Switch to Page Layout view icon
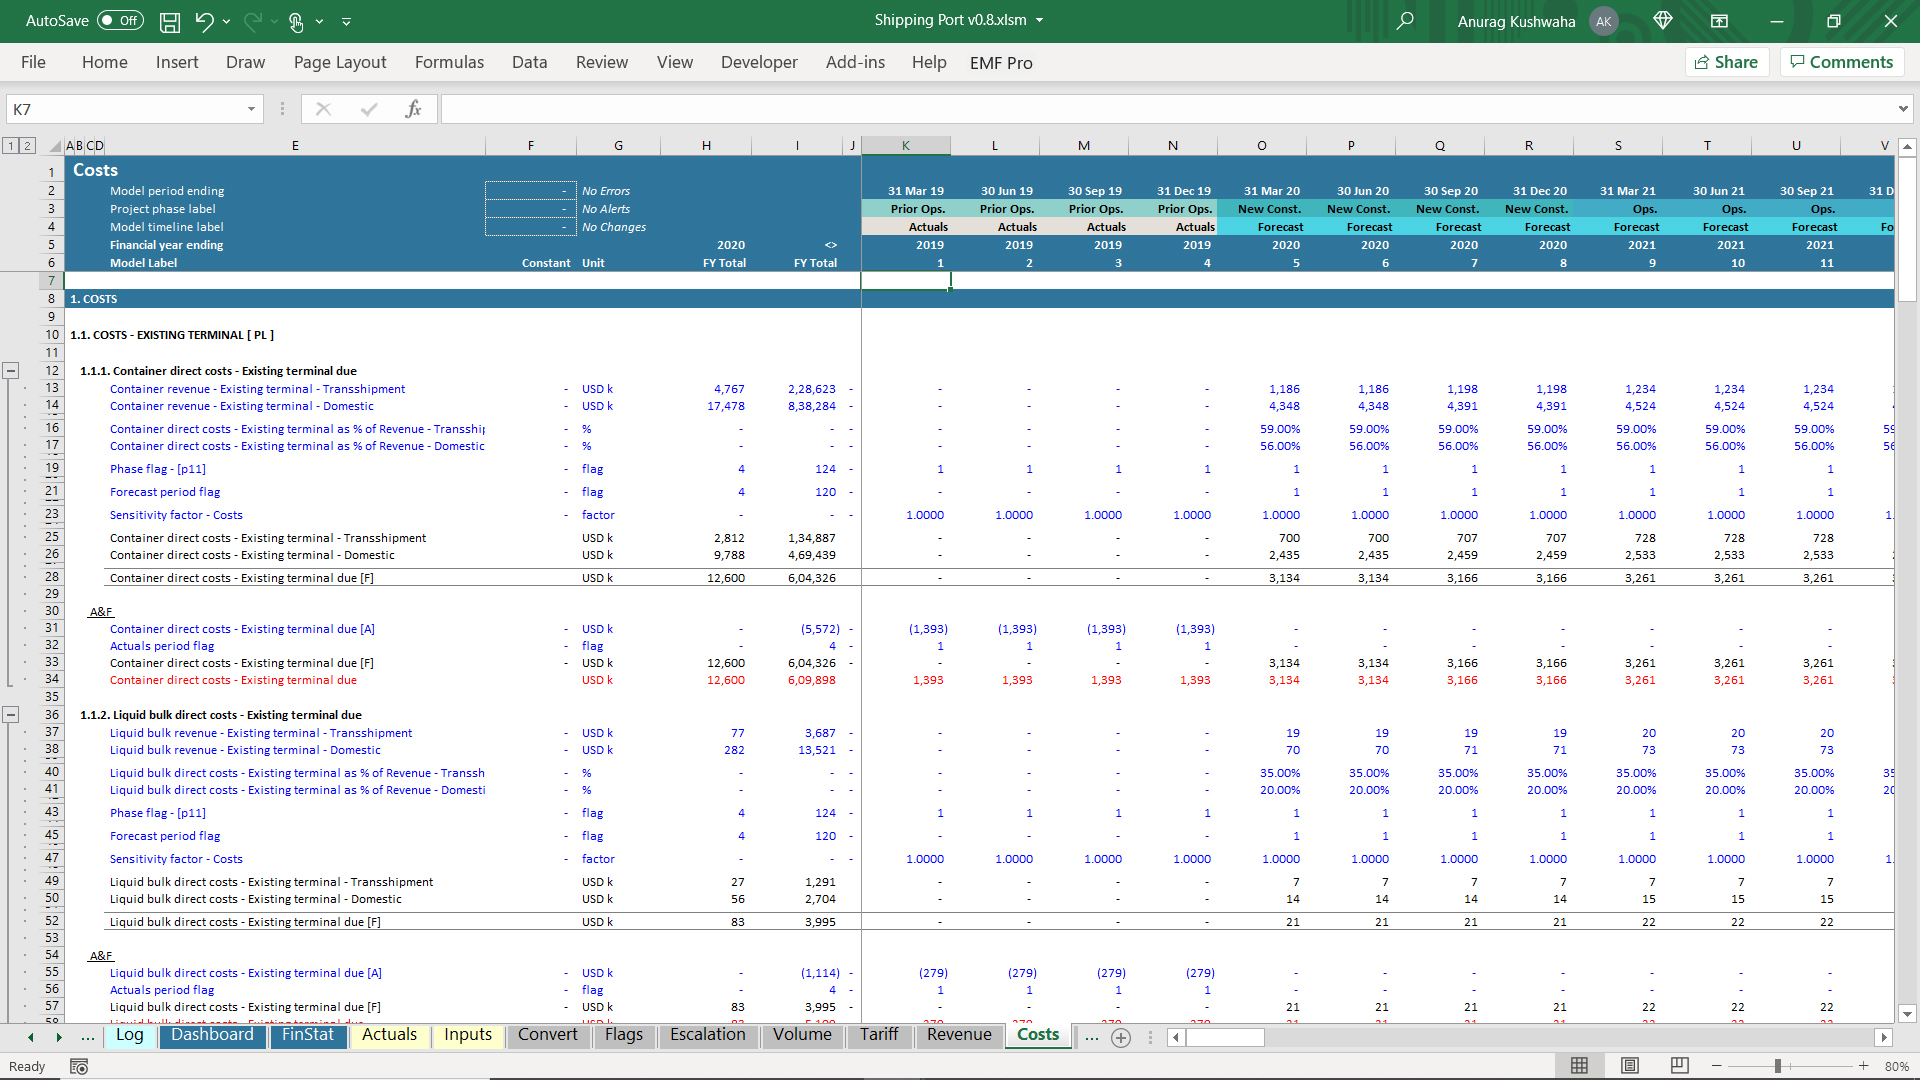The width and height of the screenshot is (1920, 1080). (x=1630, y=1066)
